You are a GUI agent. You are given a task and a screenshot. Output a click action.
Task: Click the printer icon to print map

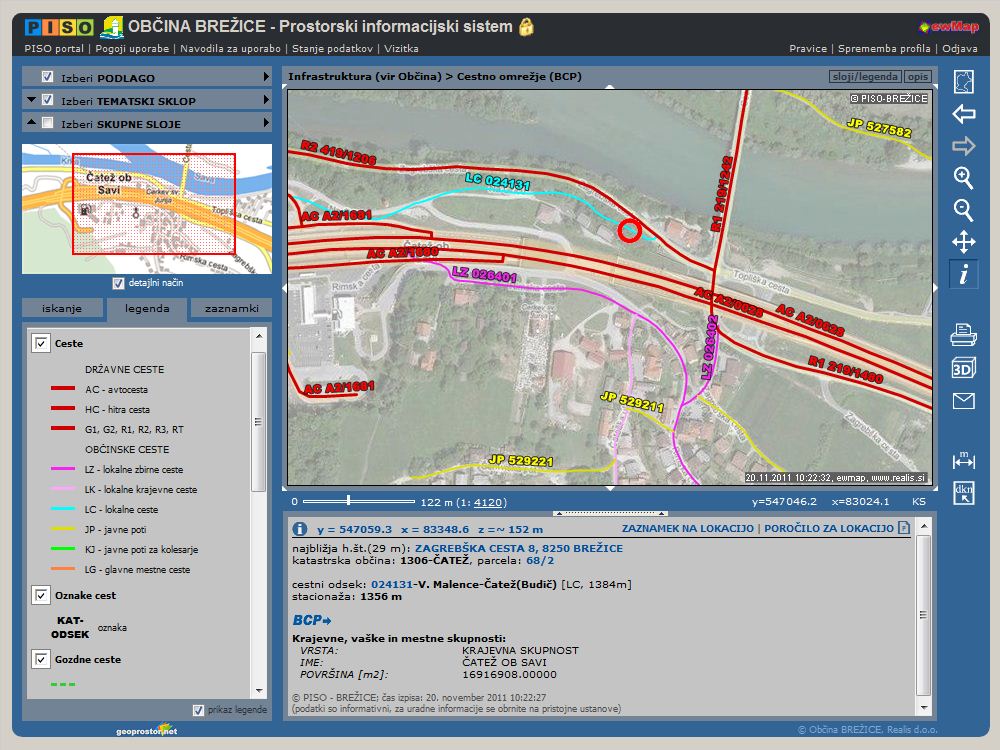(963, 333)
